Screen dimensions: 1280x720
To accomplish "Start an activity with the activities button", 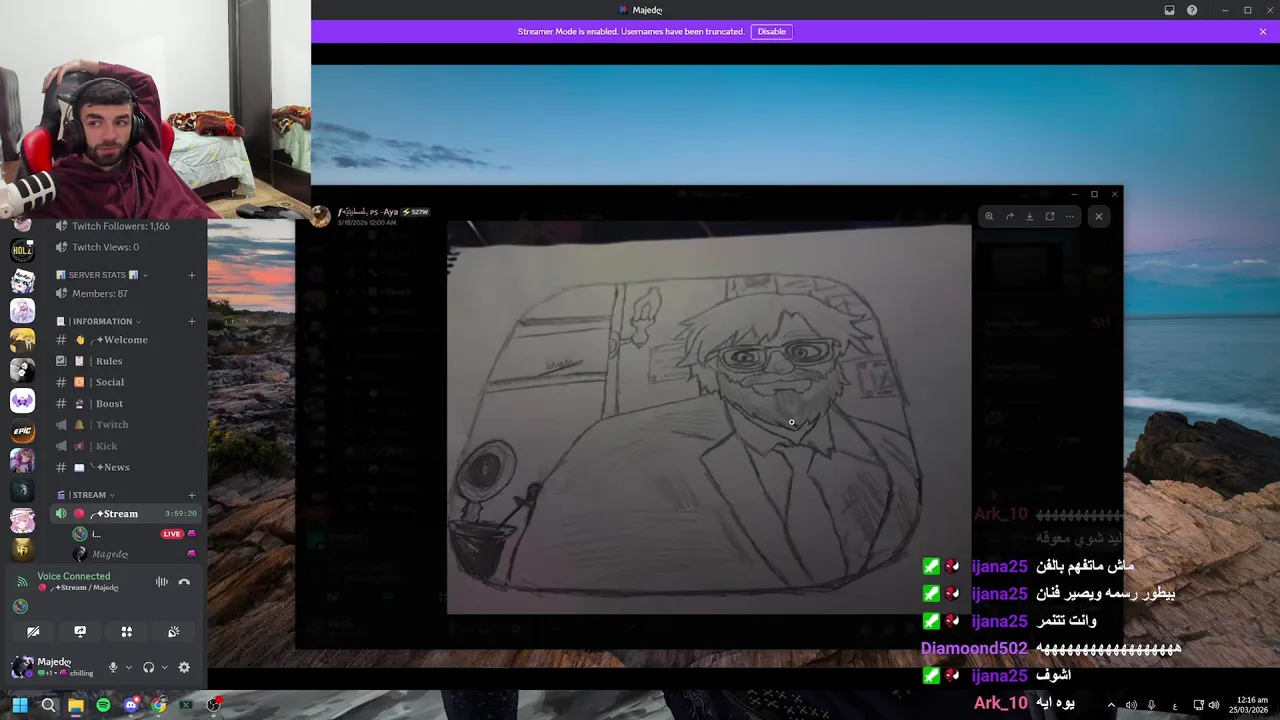I will coord(127,632).
